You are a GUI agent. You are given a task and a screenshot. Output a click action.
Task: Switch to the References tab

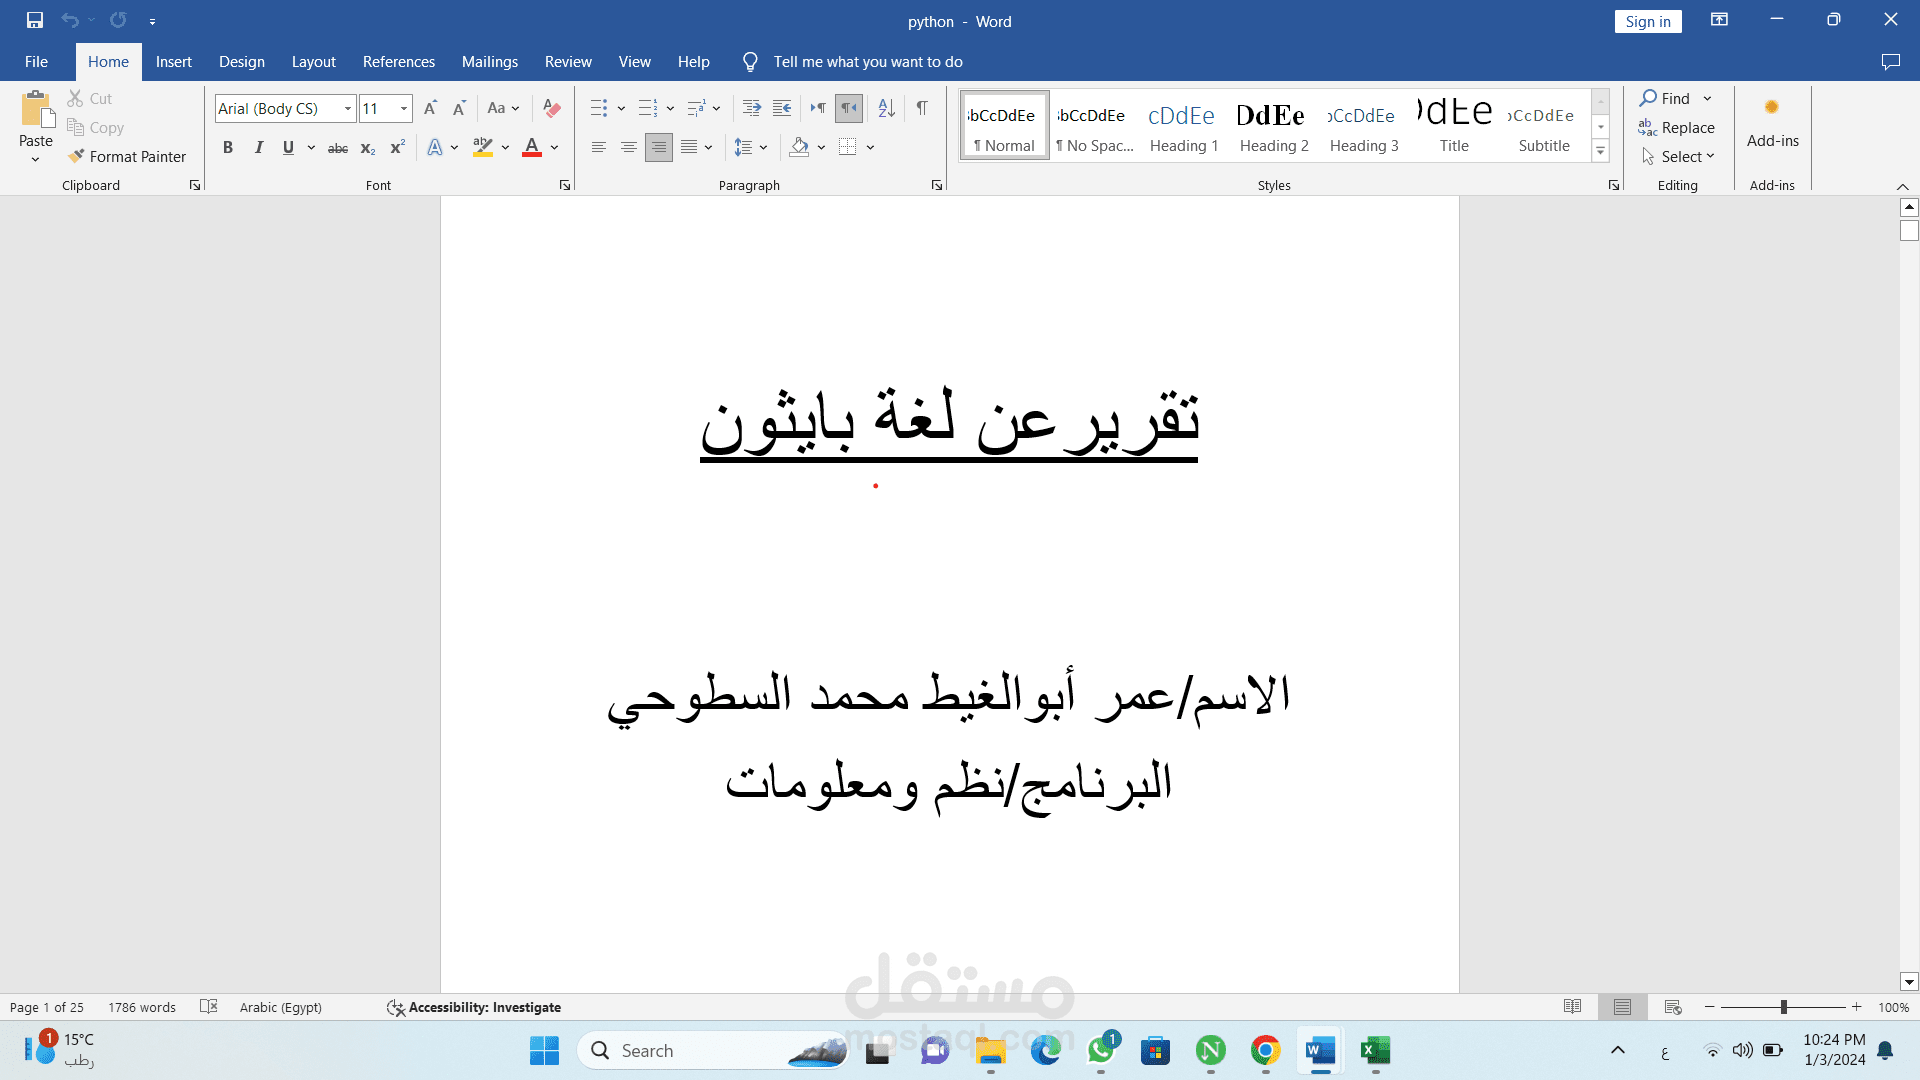point(398,62)
